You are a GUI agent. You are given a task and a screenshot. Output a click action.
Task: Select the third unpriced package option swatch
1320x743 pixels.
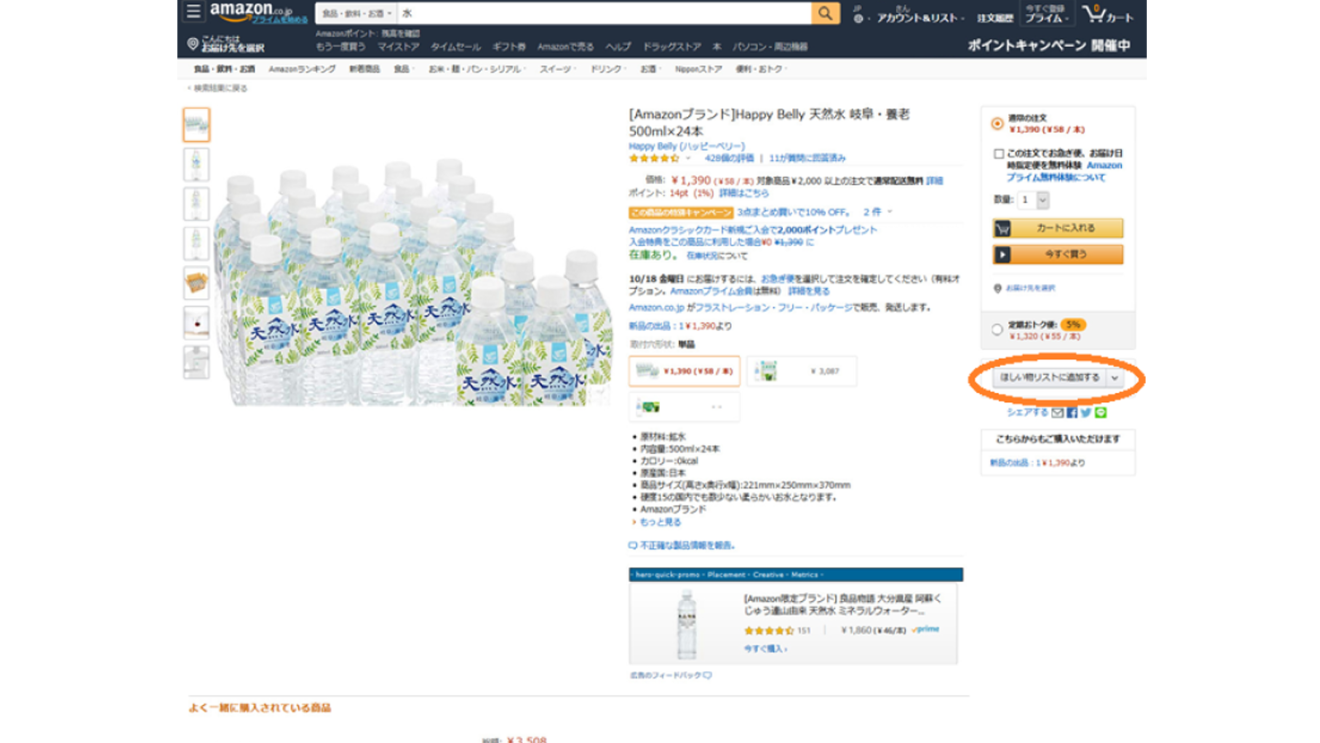(685, 407)
